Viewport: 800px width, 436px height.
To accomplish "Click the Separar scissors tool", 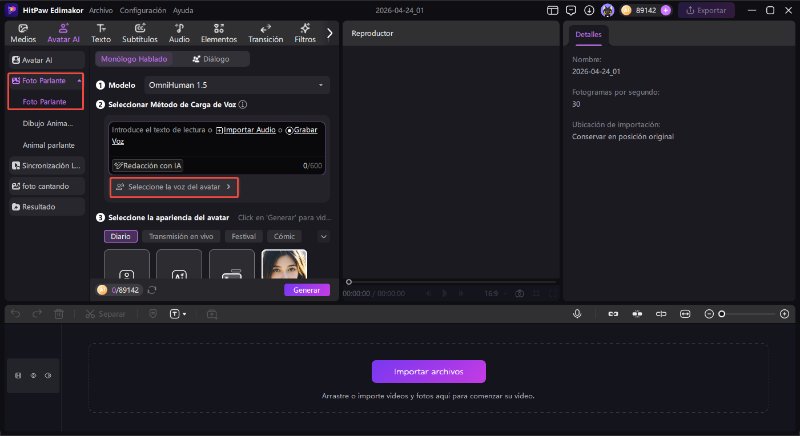I will click(105, 314).
